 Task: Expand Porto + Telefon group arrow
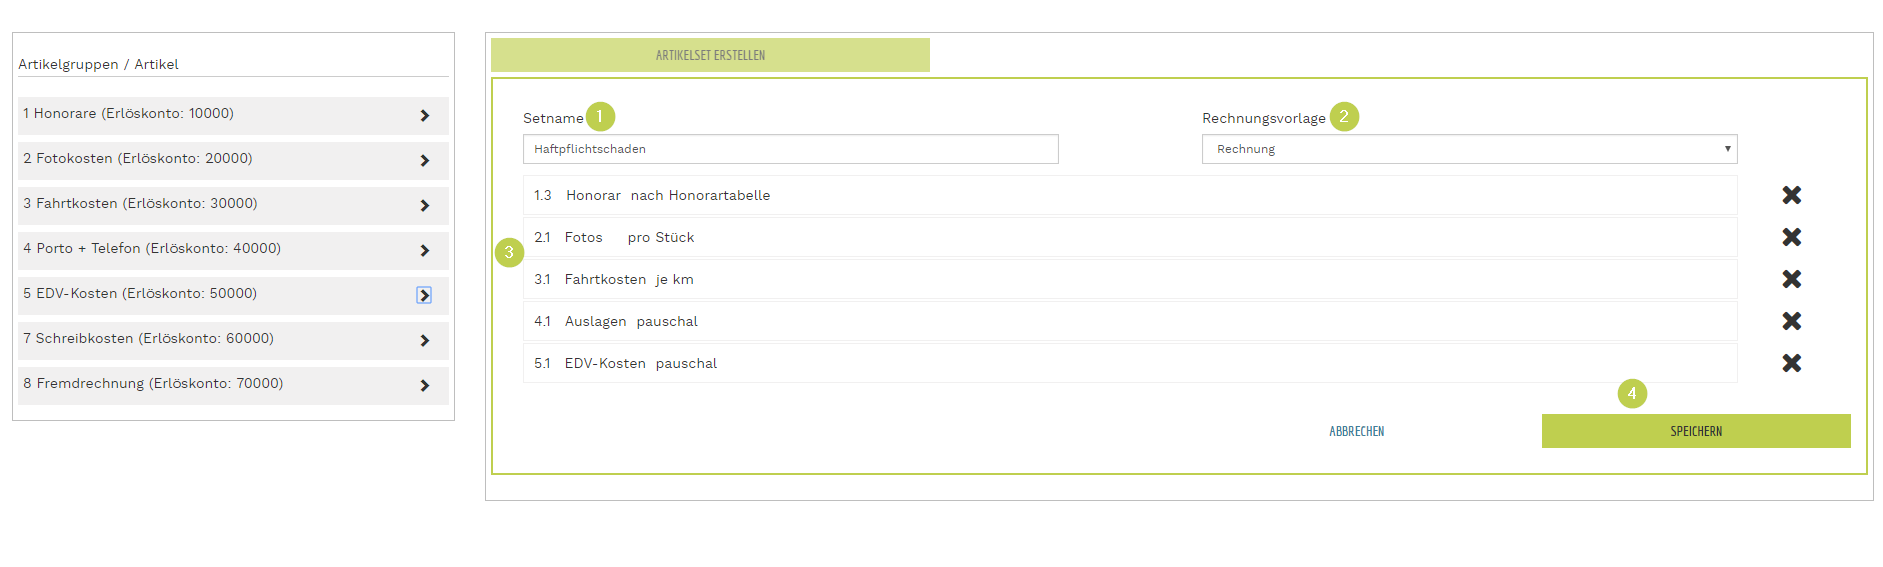pos(425,251)
